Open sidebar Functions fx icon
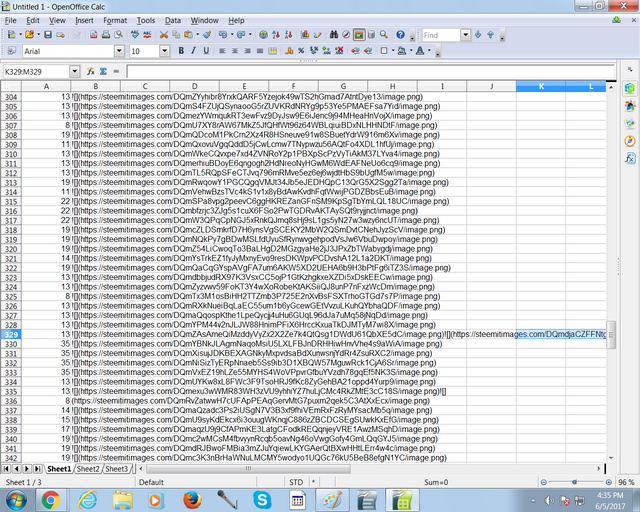Image resolution: width=640 pixels, height=512 pixels. pos(630,158)
